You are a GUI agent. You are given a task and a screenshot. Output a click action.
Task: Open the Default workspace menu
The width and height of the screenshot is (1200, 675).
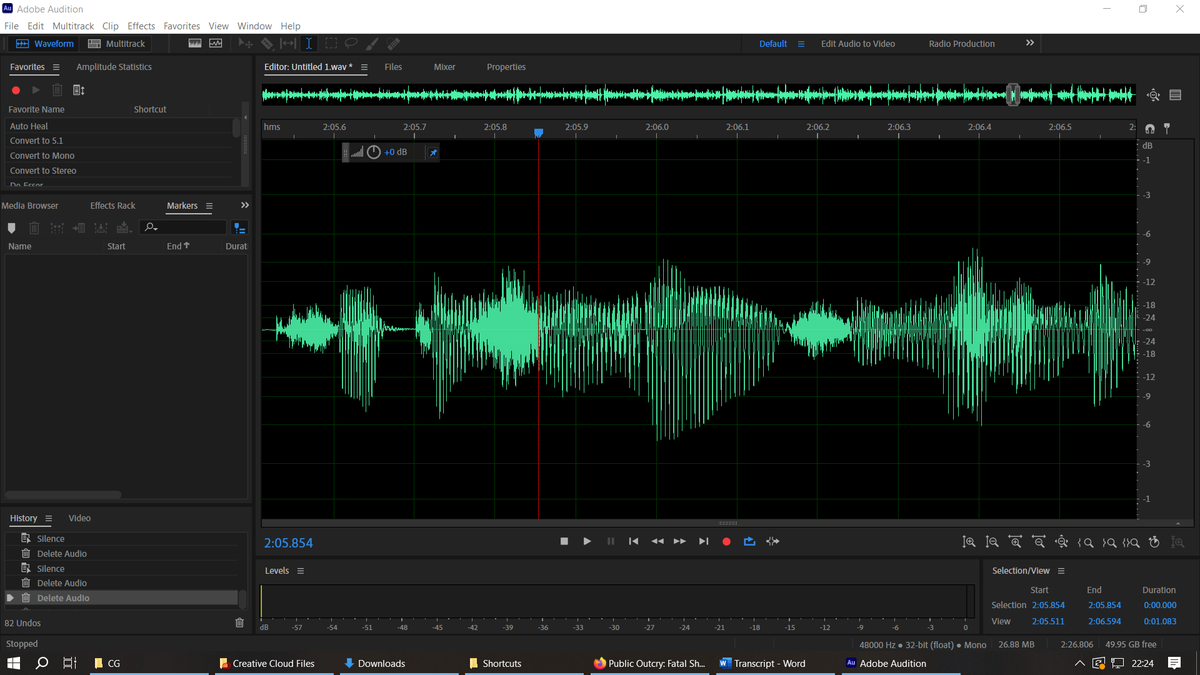click(801, 44)
